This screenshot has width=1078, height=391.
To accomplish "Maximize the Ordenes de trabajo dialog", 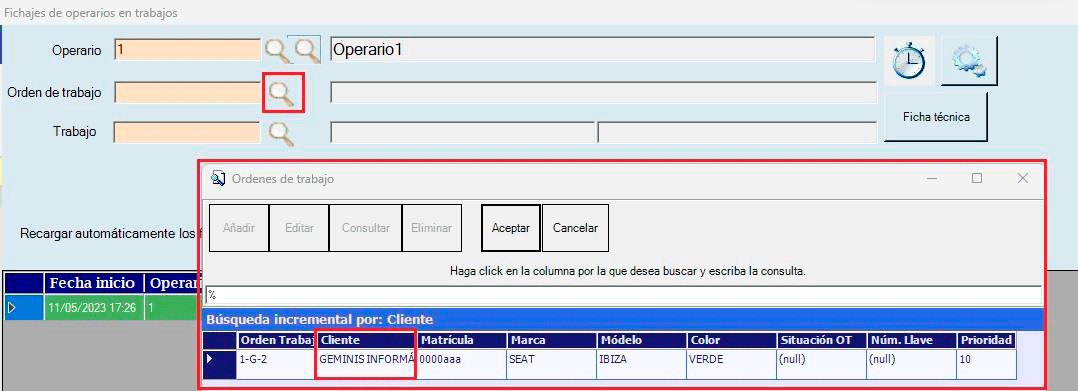I will pyautogui.click(x=977, y=179).
